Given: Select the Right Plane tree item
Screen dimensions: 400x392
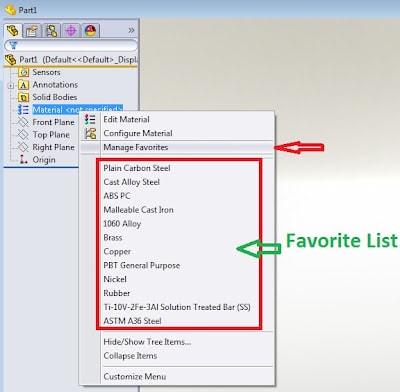Looking at the screenshot, I should click(53, 147).
